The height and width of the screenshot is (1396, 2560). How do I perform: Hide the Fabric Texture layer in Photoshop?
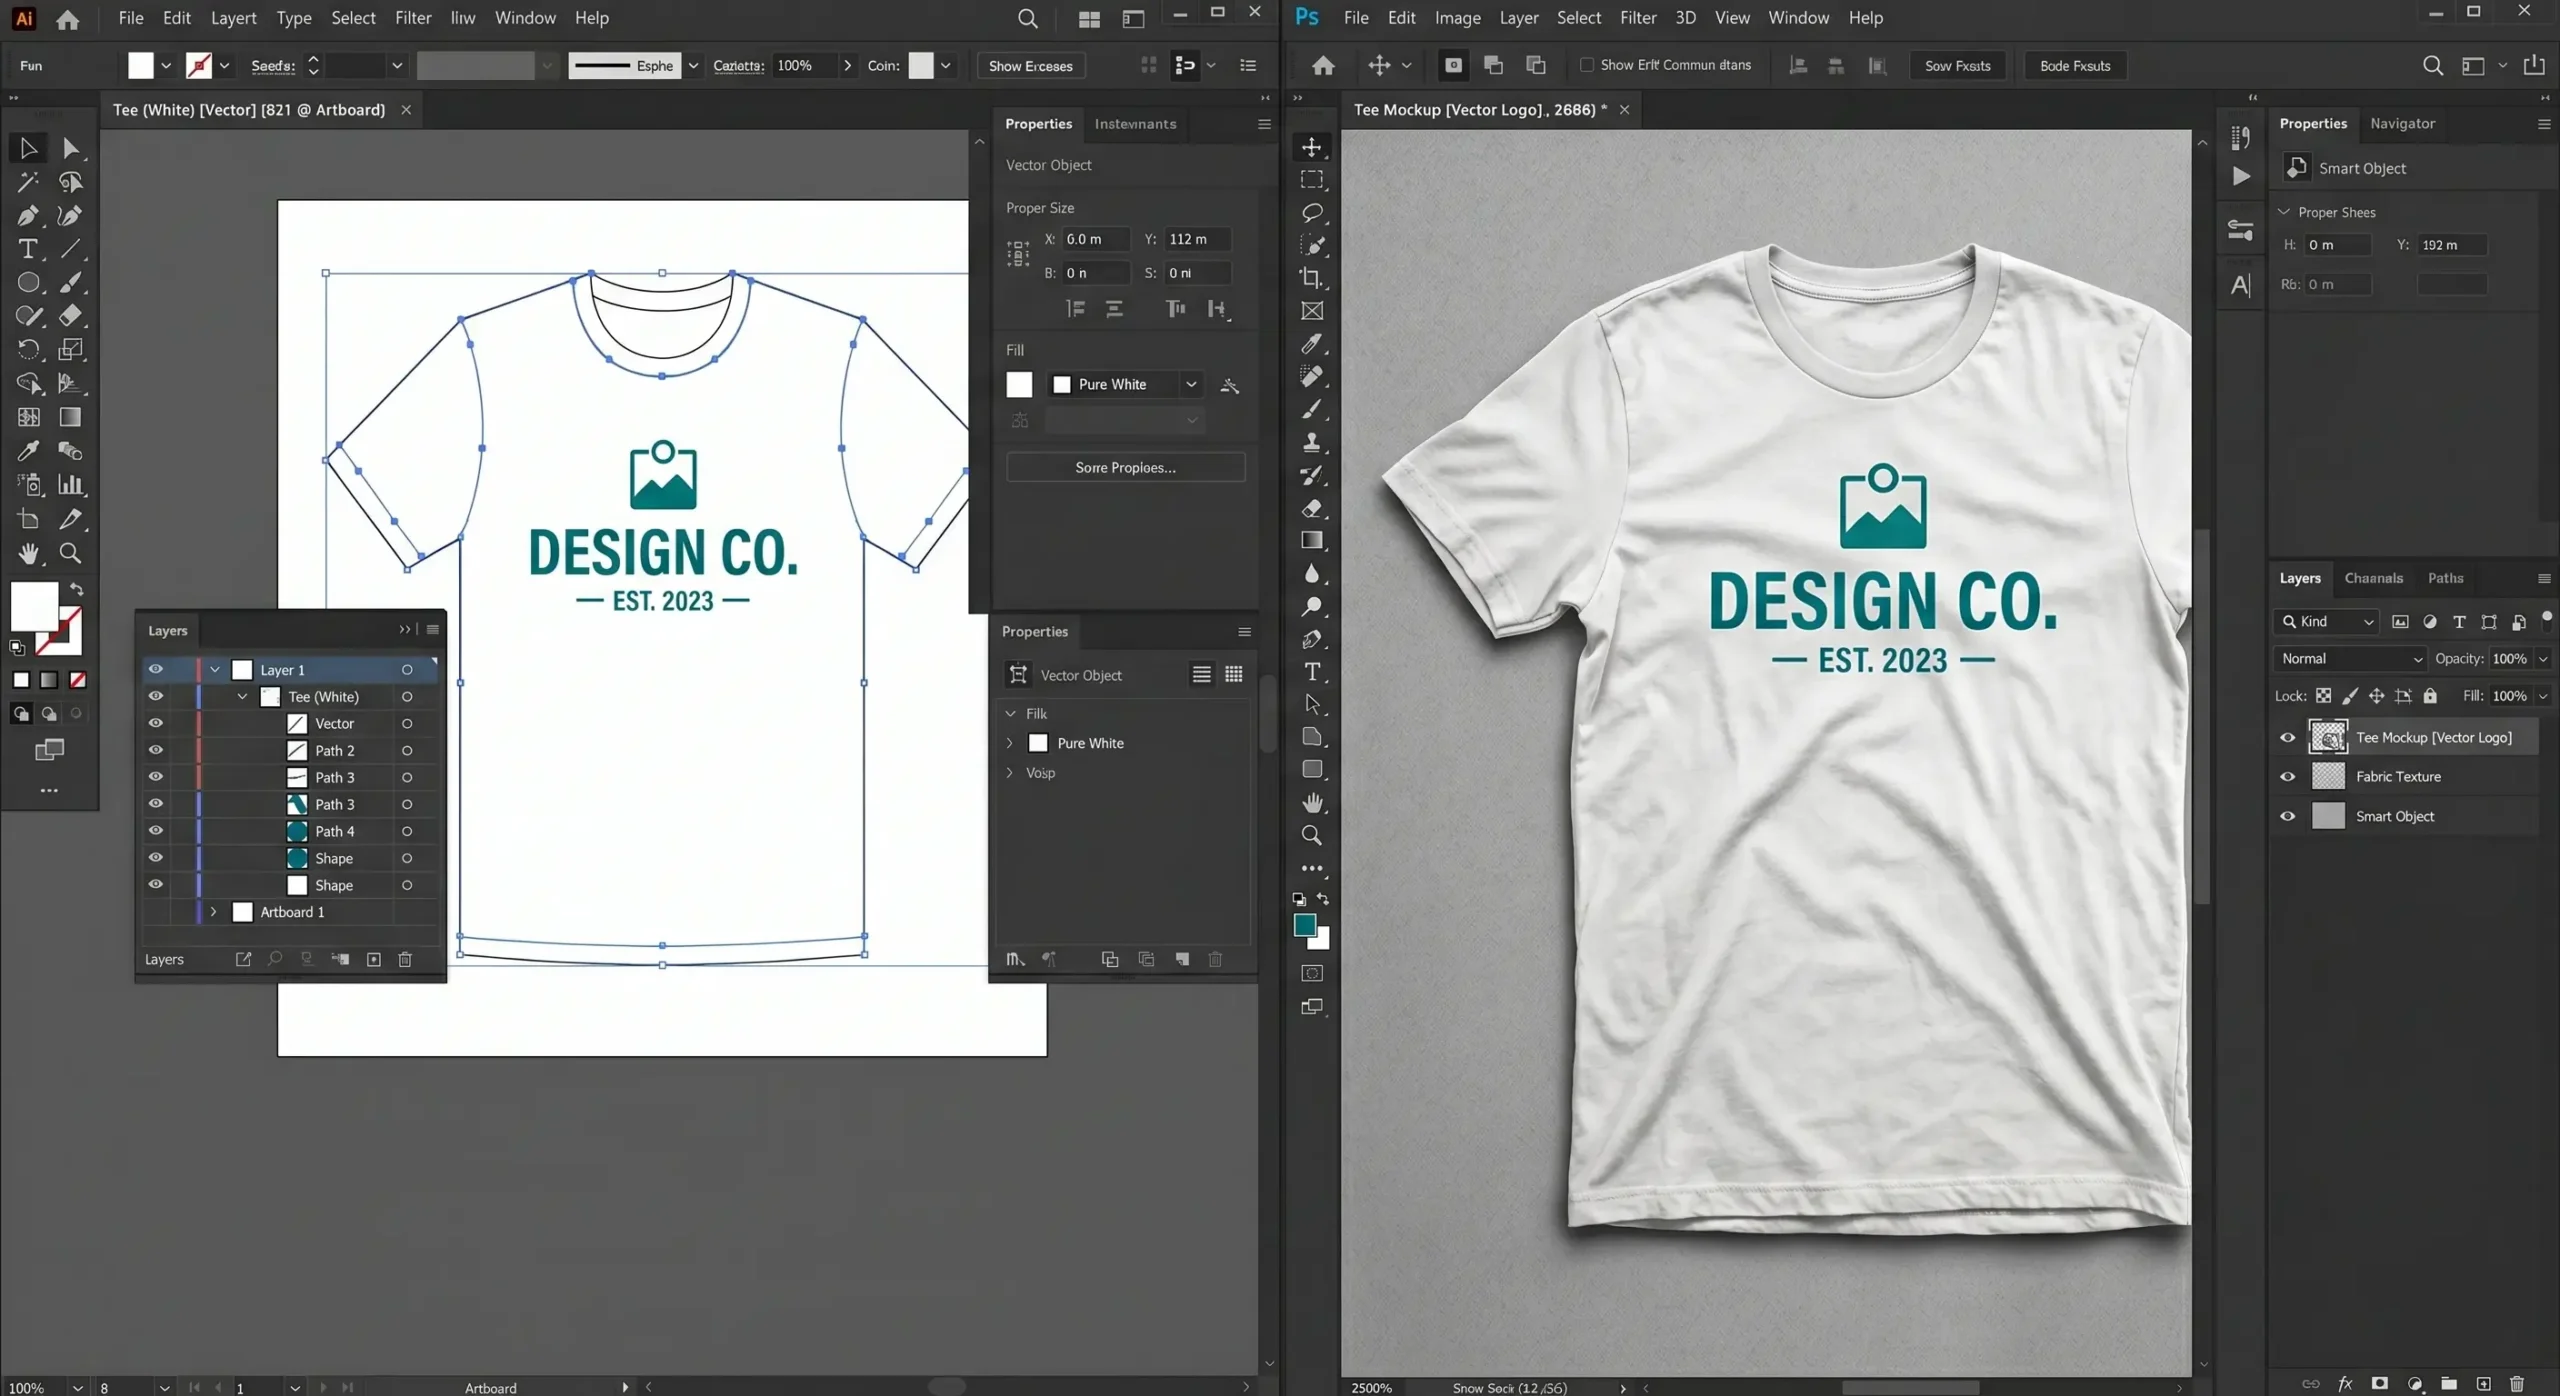(2287, 777)
